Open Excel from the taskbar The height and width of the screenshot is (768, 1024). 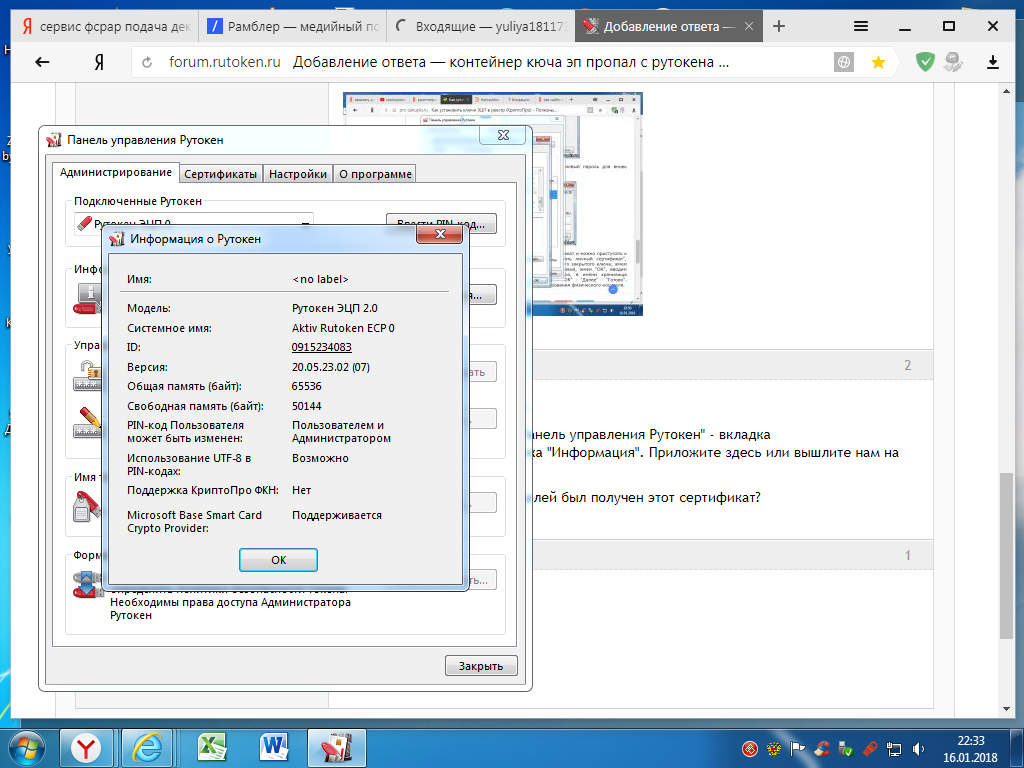coord(211,746)
